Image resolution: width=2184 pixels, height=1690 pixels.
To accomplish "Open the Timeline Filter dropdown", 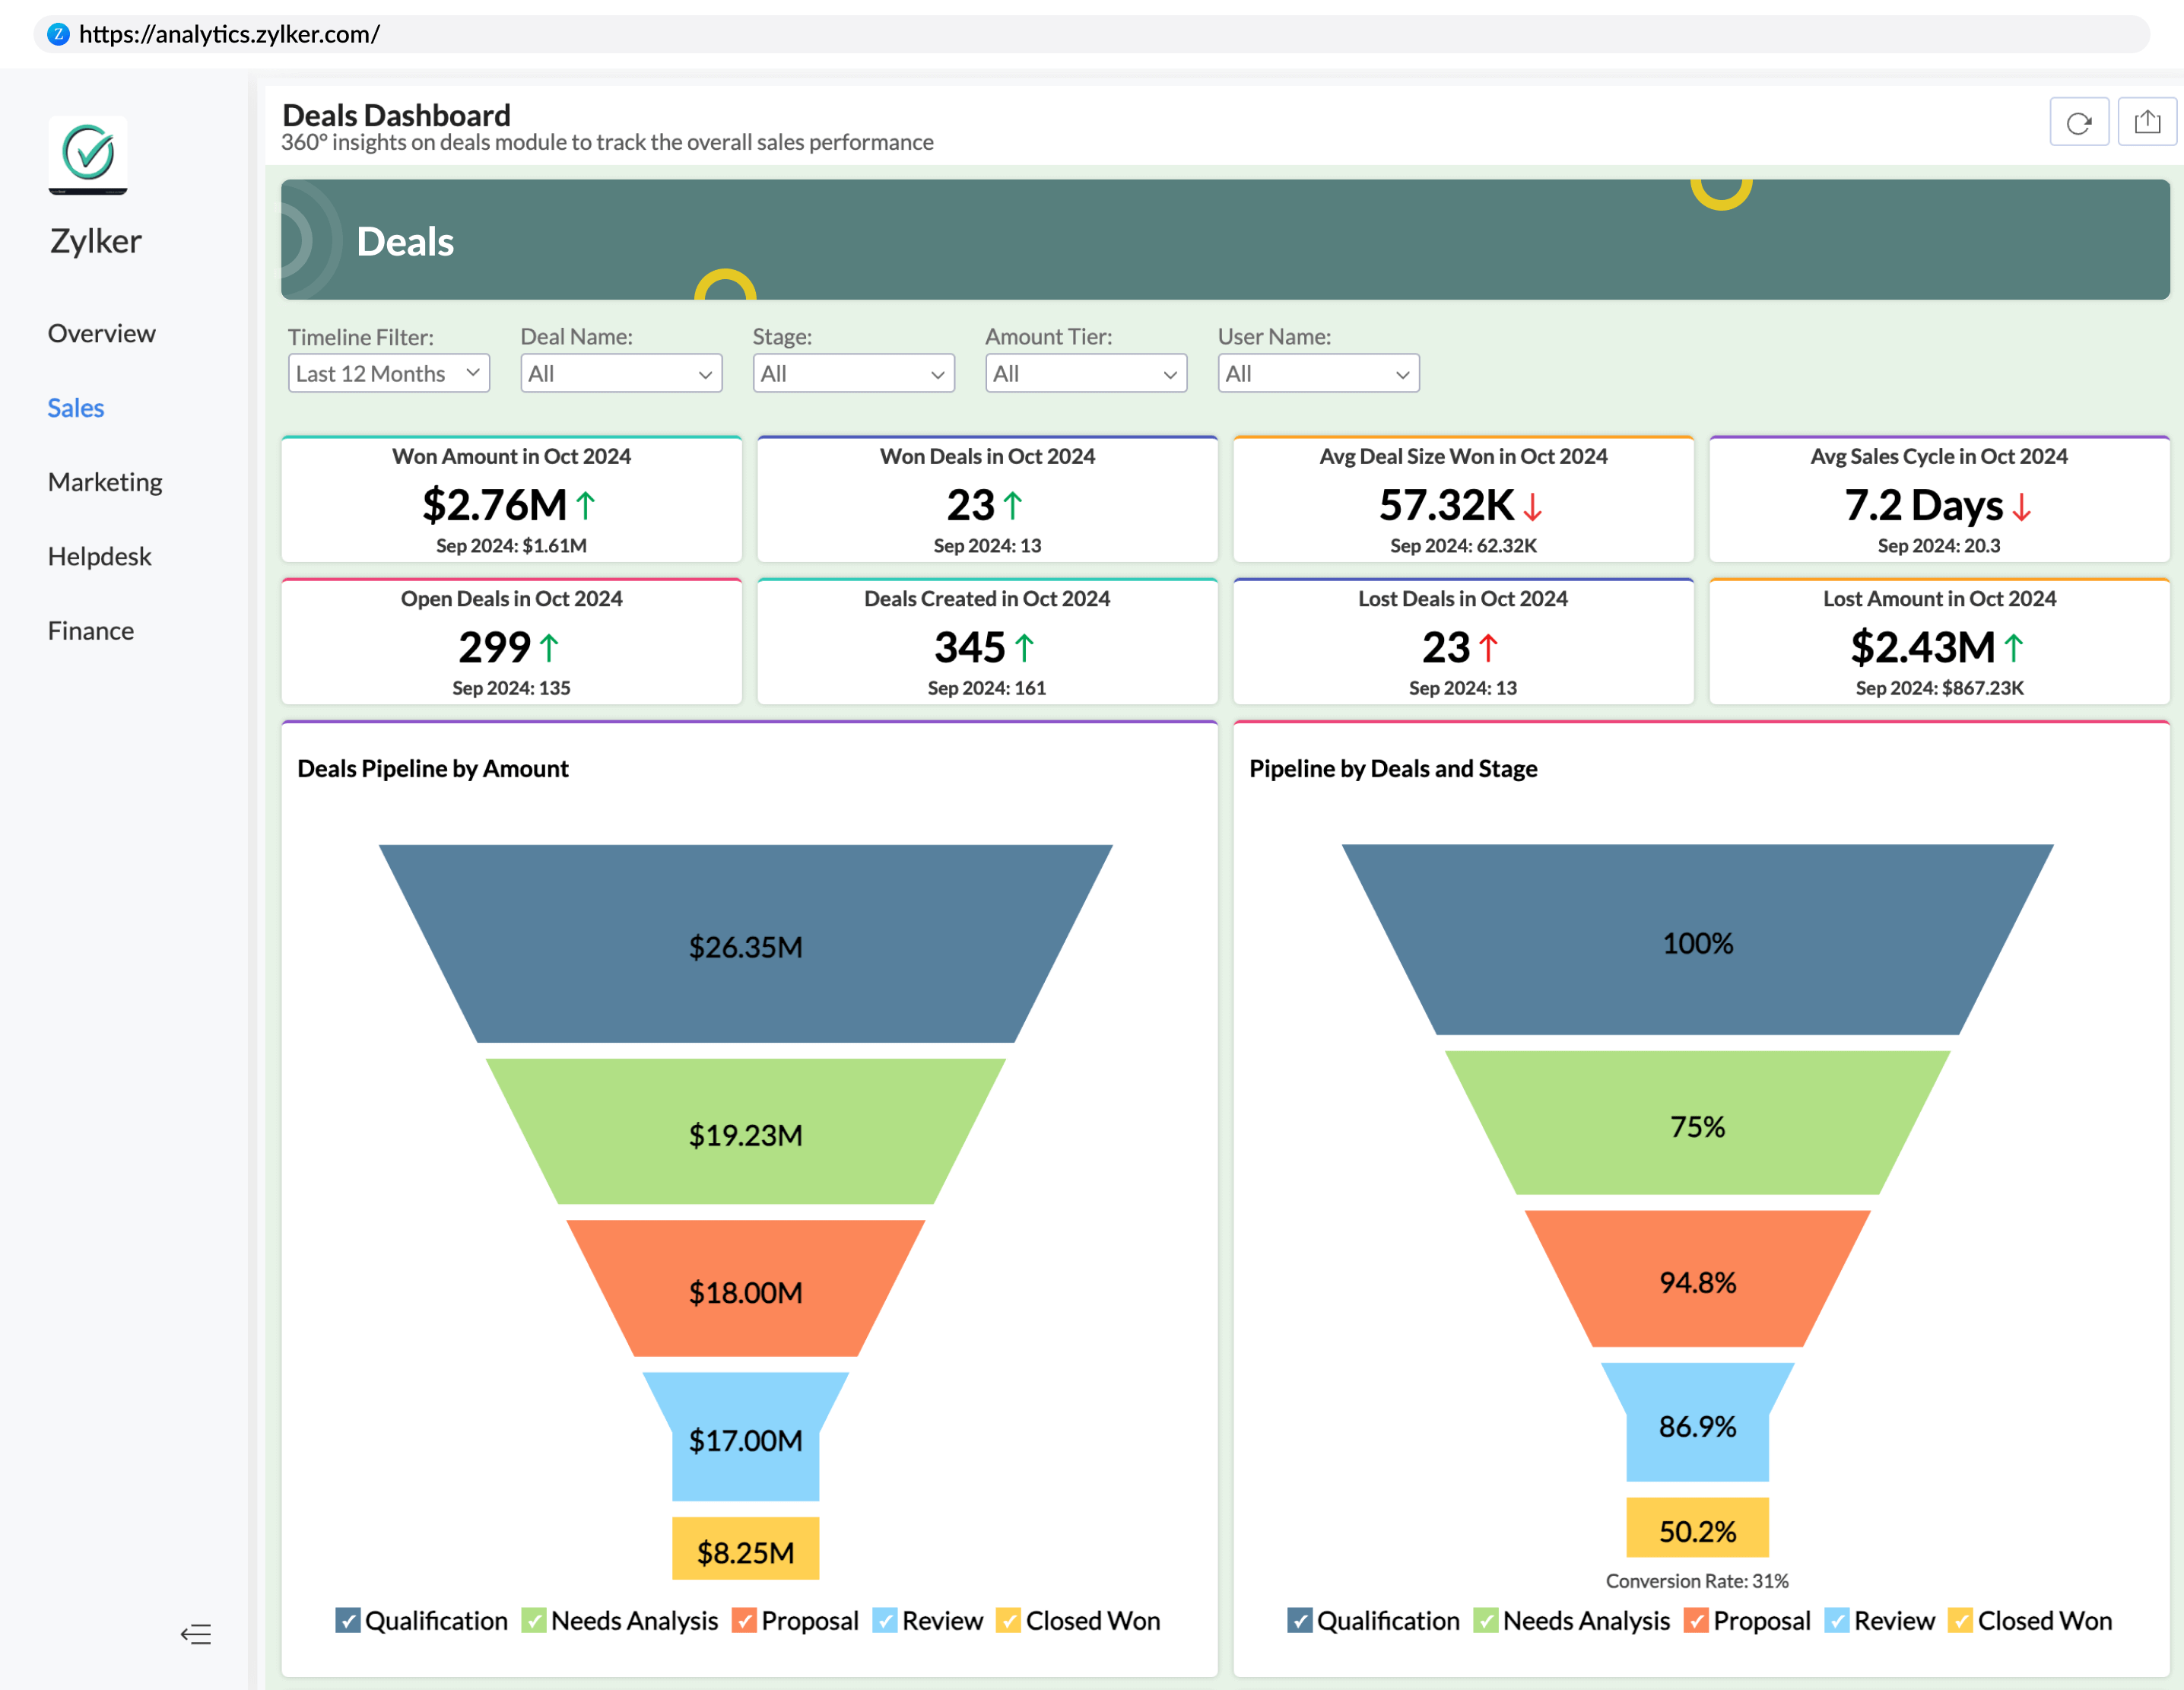I will pos(388,373).
